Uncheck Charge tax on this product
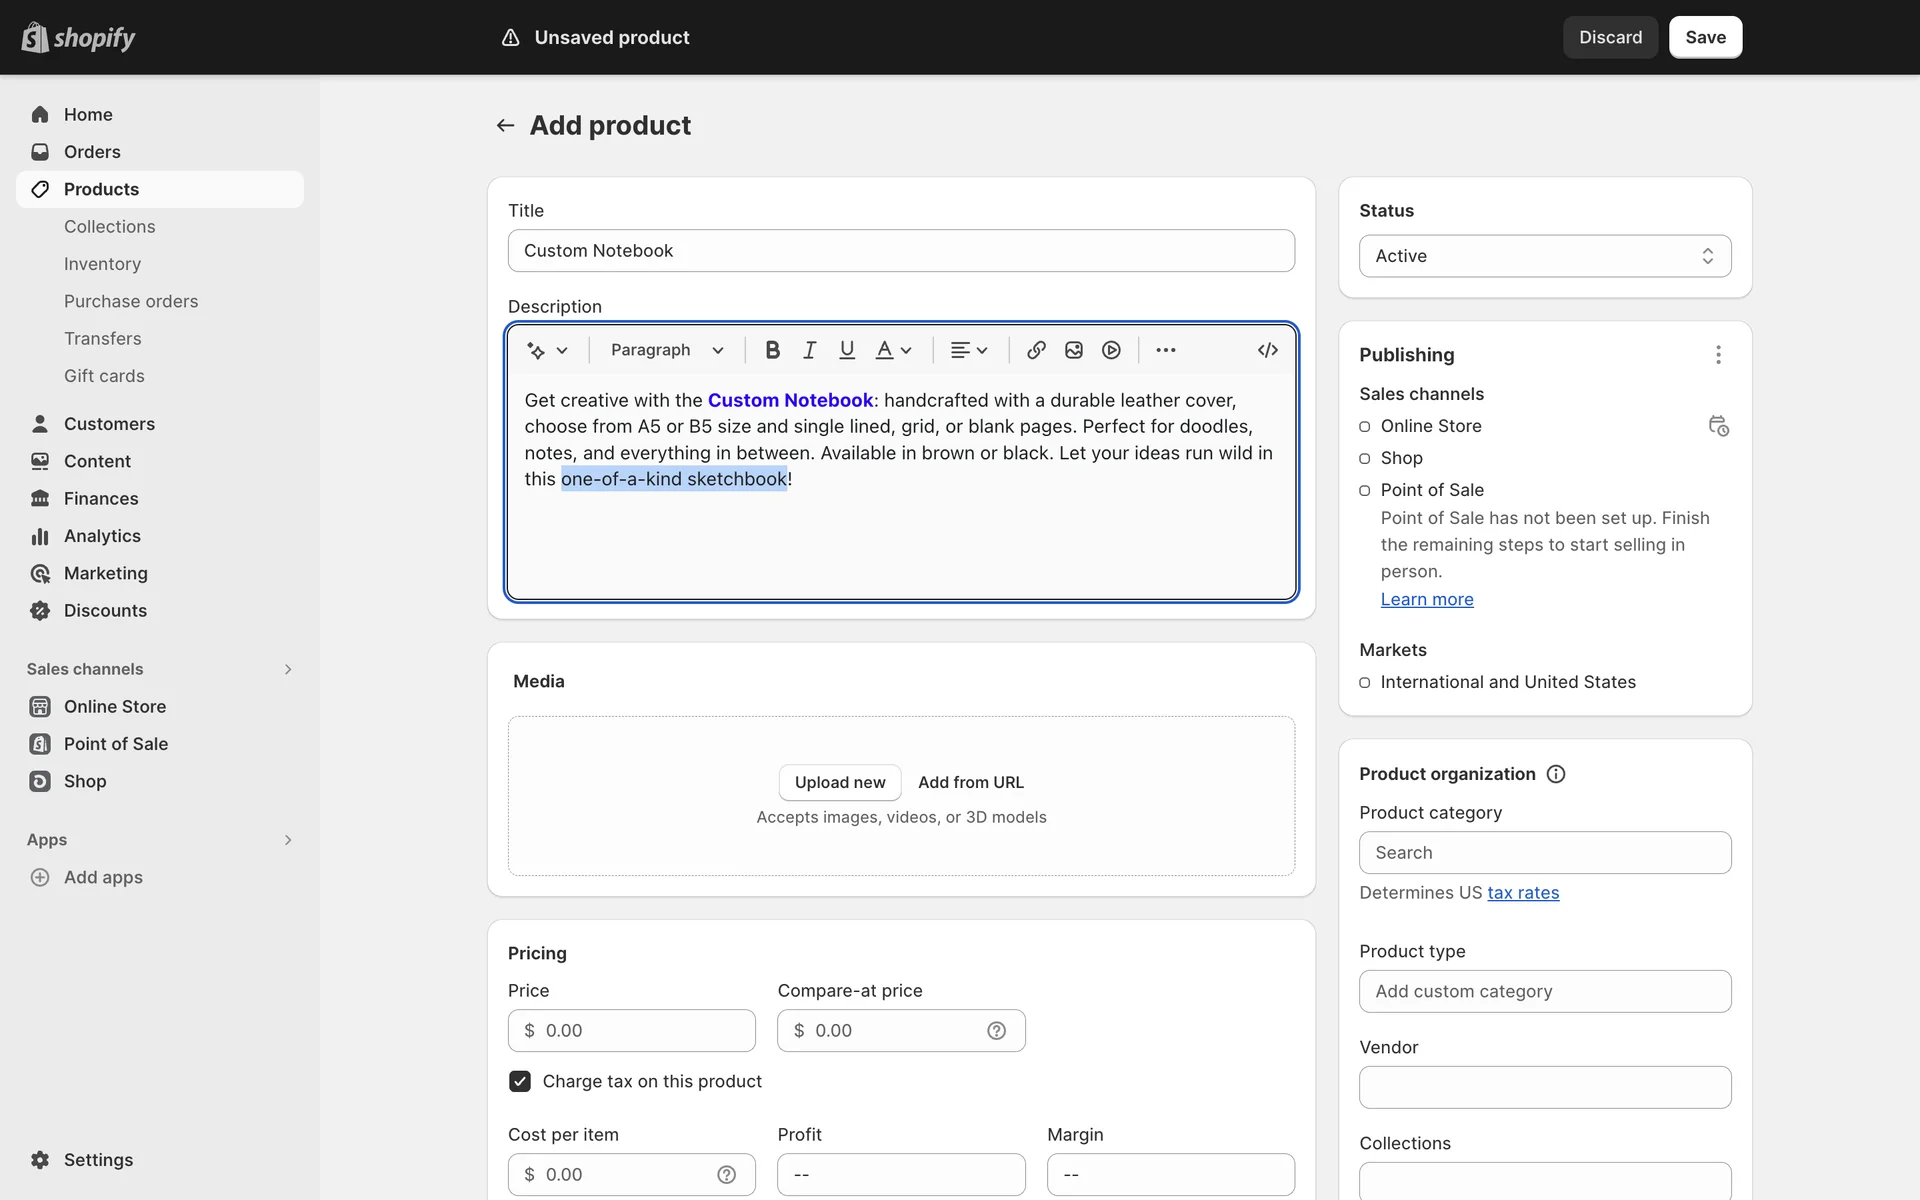The width and height of the screenshot is (1920, 1200). [x=520, y=1081]
